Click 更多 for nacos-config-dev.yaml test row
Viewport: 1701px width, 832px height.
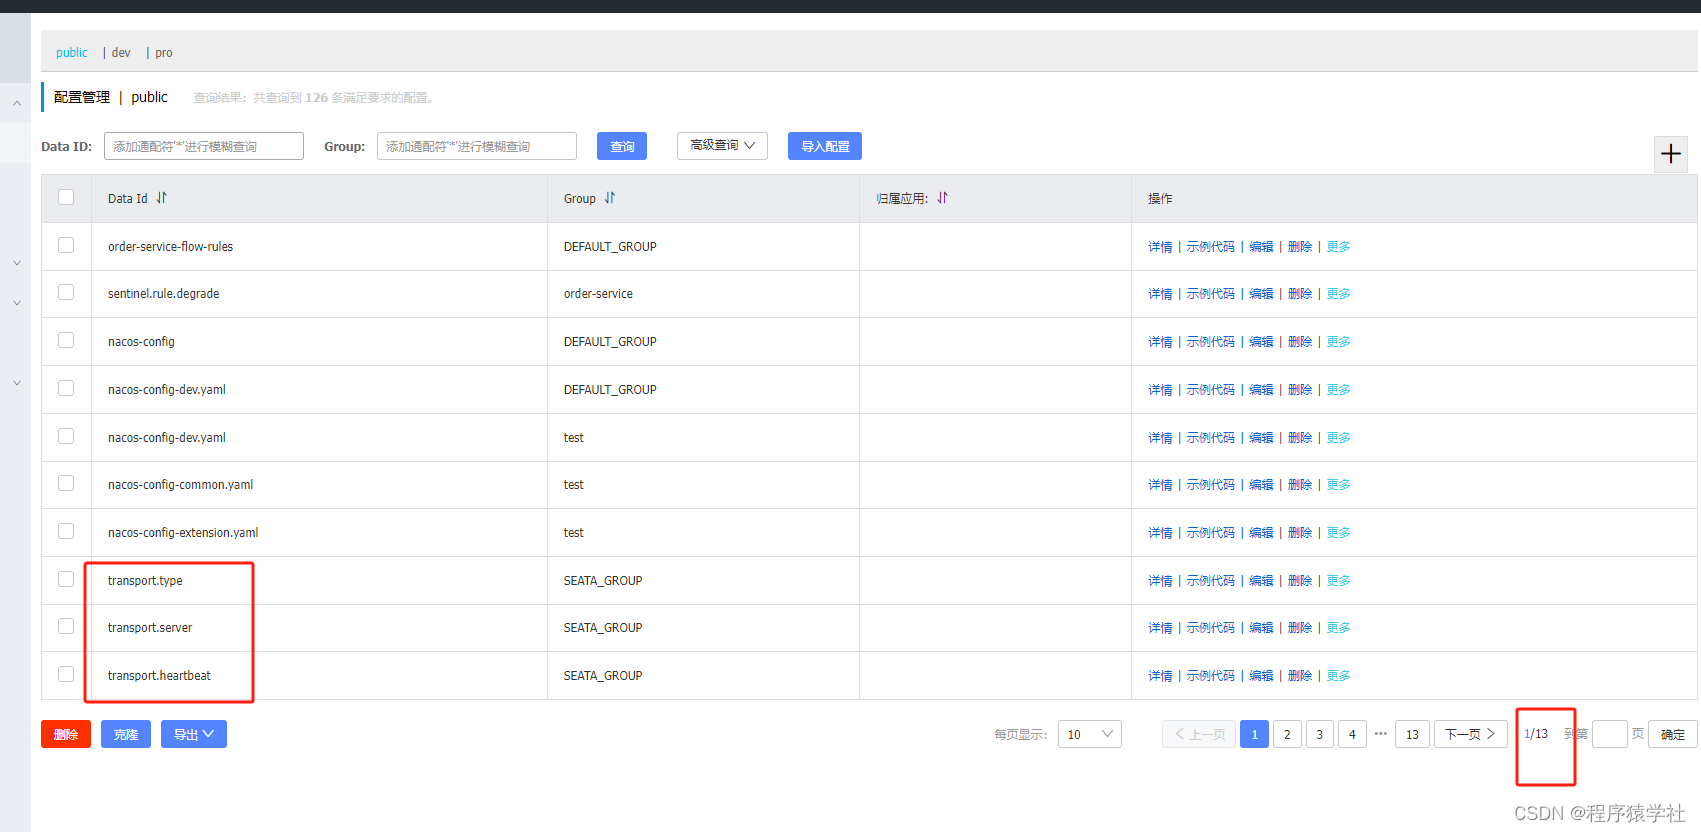[x=1339, y=438]
